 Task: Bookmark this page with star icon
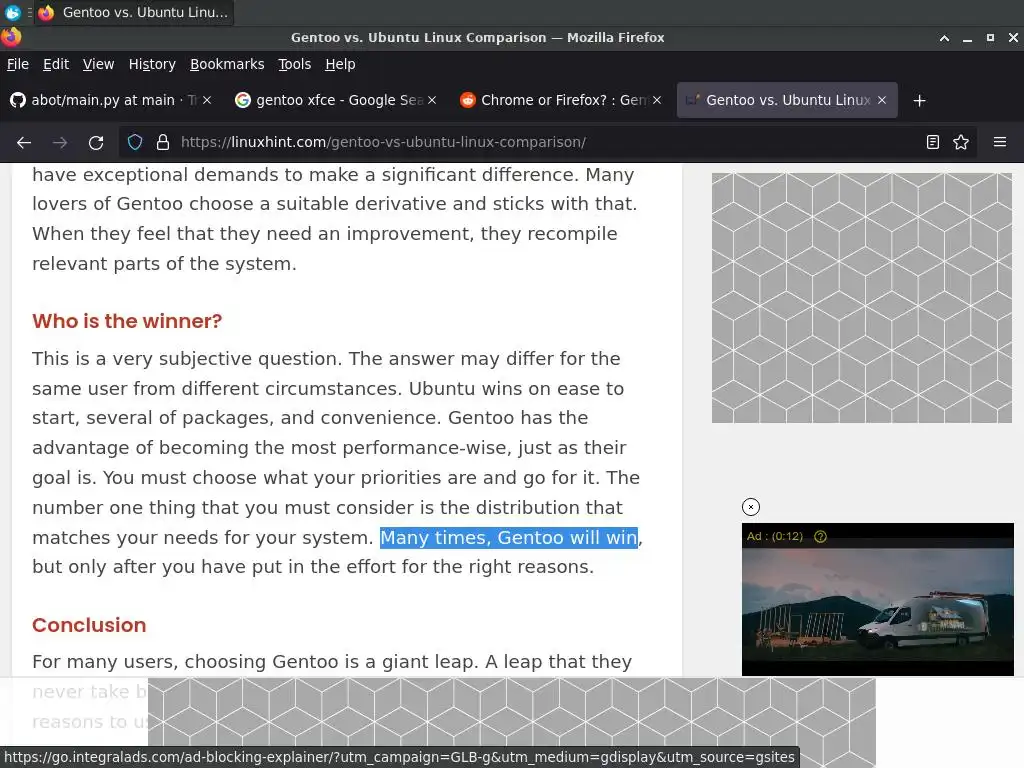(x=961, y=142)
